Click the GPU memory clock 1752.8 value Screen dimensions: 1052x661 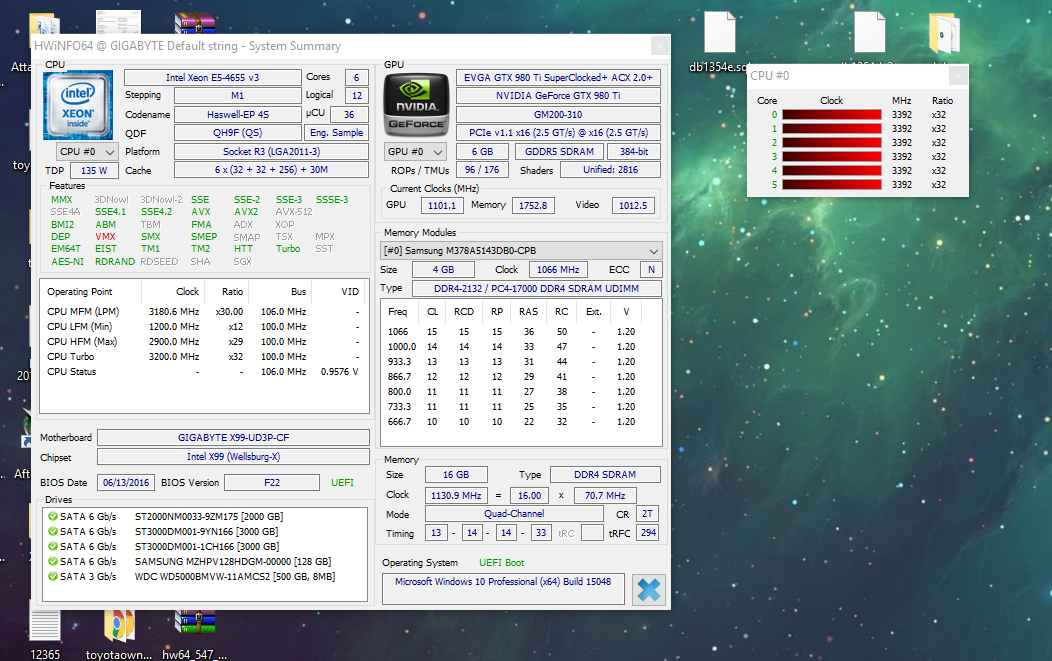(x=533, y=205)
